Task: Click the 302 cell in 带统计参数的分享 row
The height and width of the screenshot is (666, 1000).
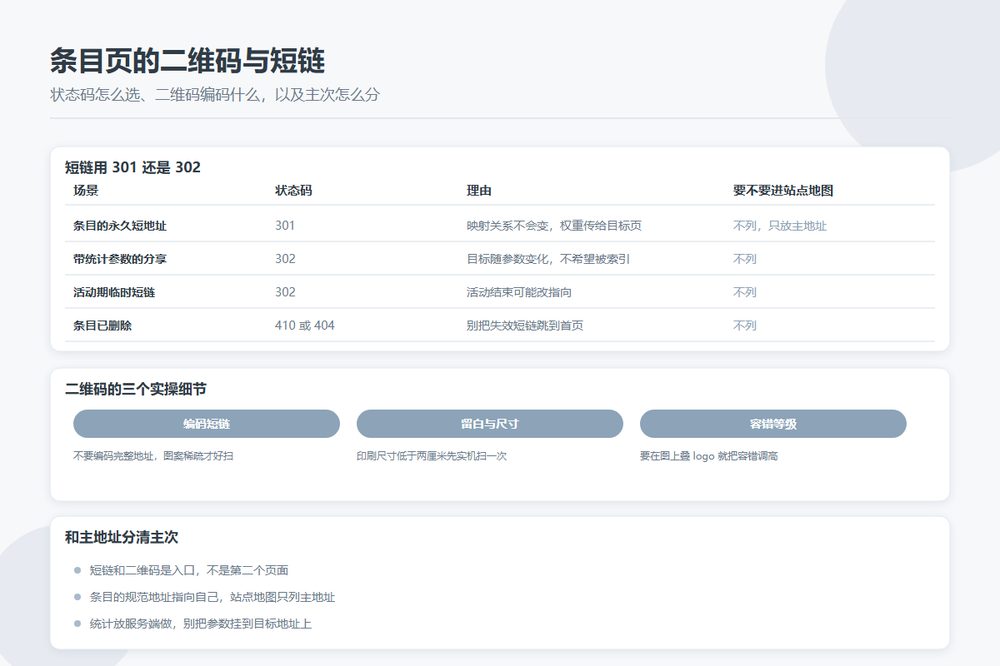Action: tap(285, 258)
